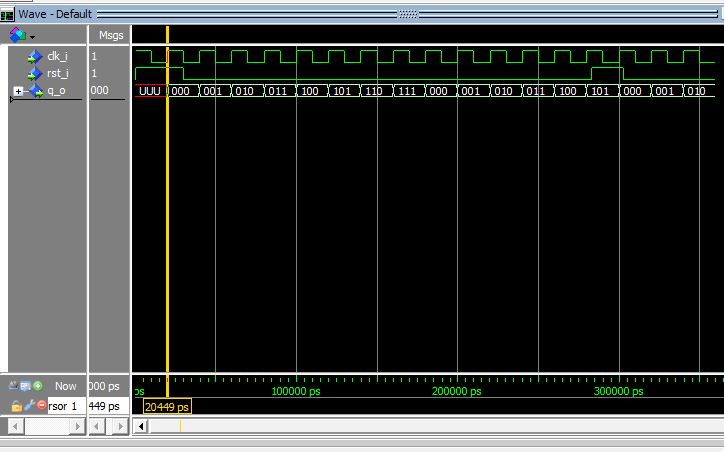
Task: Click the wrench edit cursor icon
Action: [x=29, y=406]
